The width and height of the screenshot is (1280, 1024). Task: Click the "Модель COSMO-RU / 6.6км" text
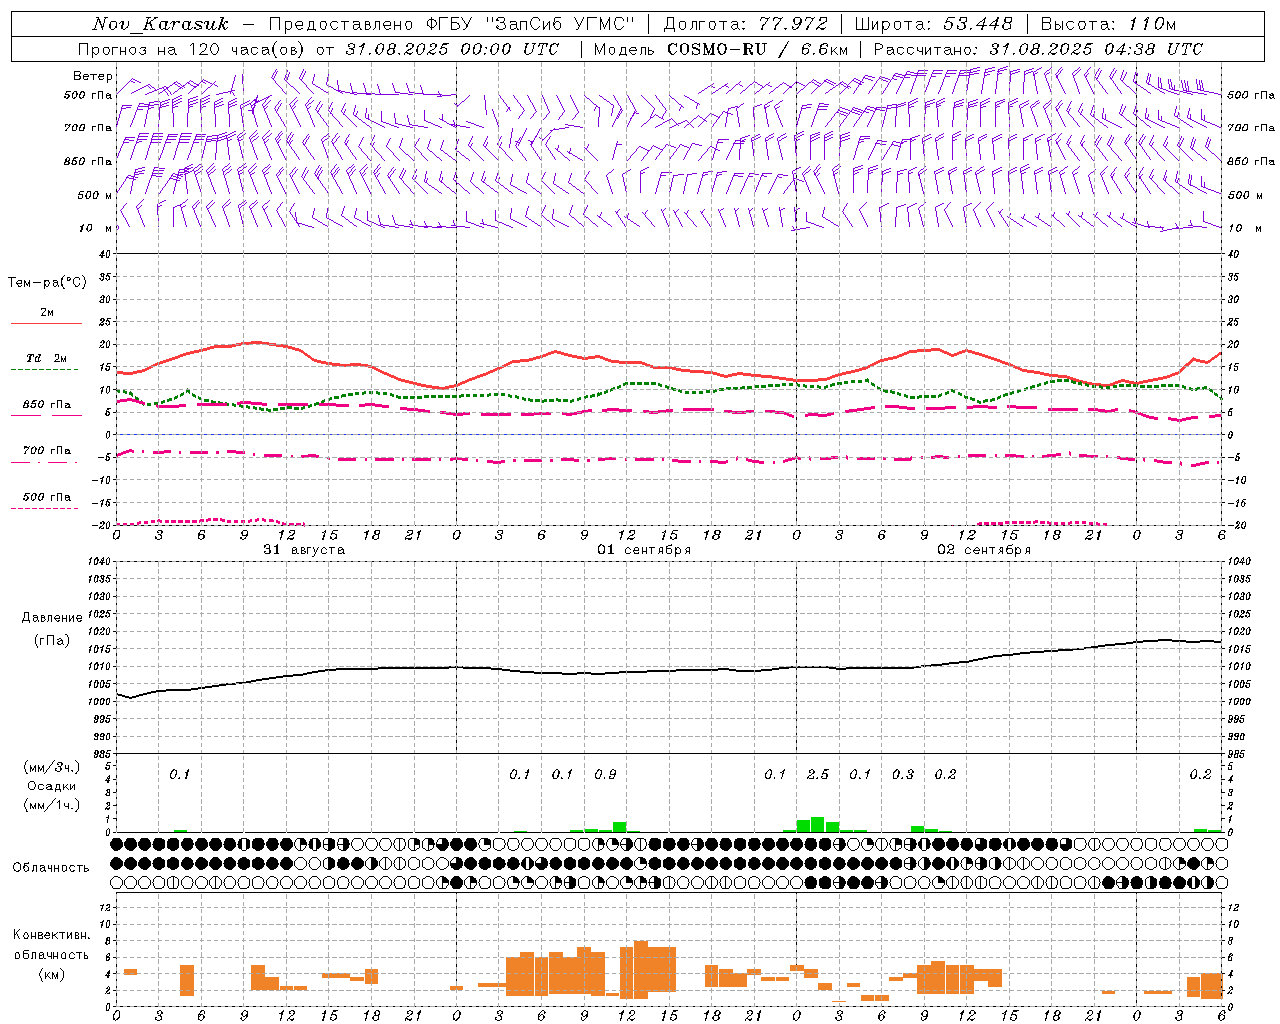721,49
